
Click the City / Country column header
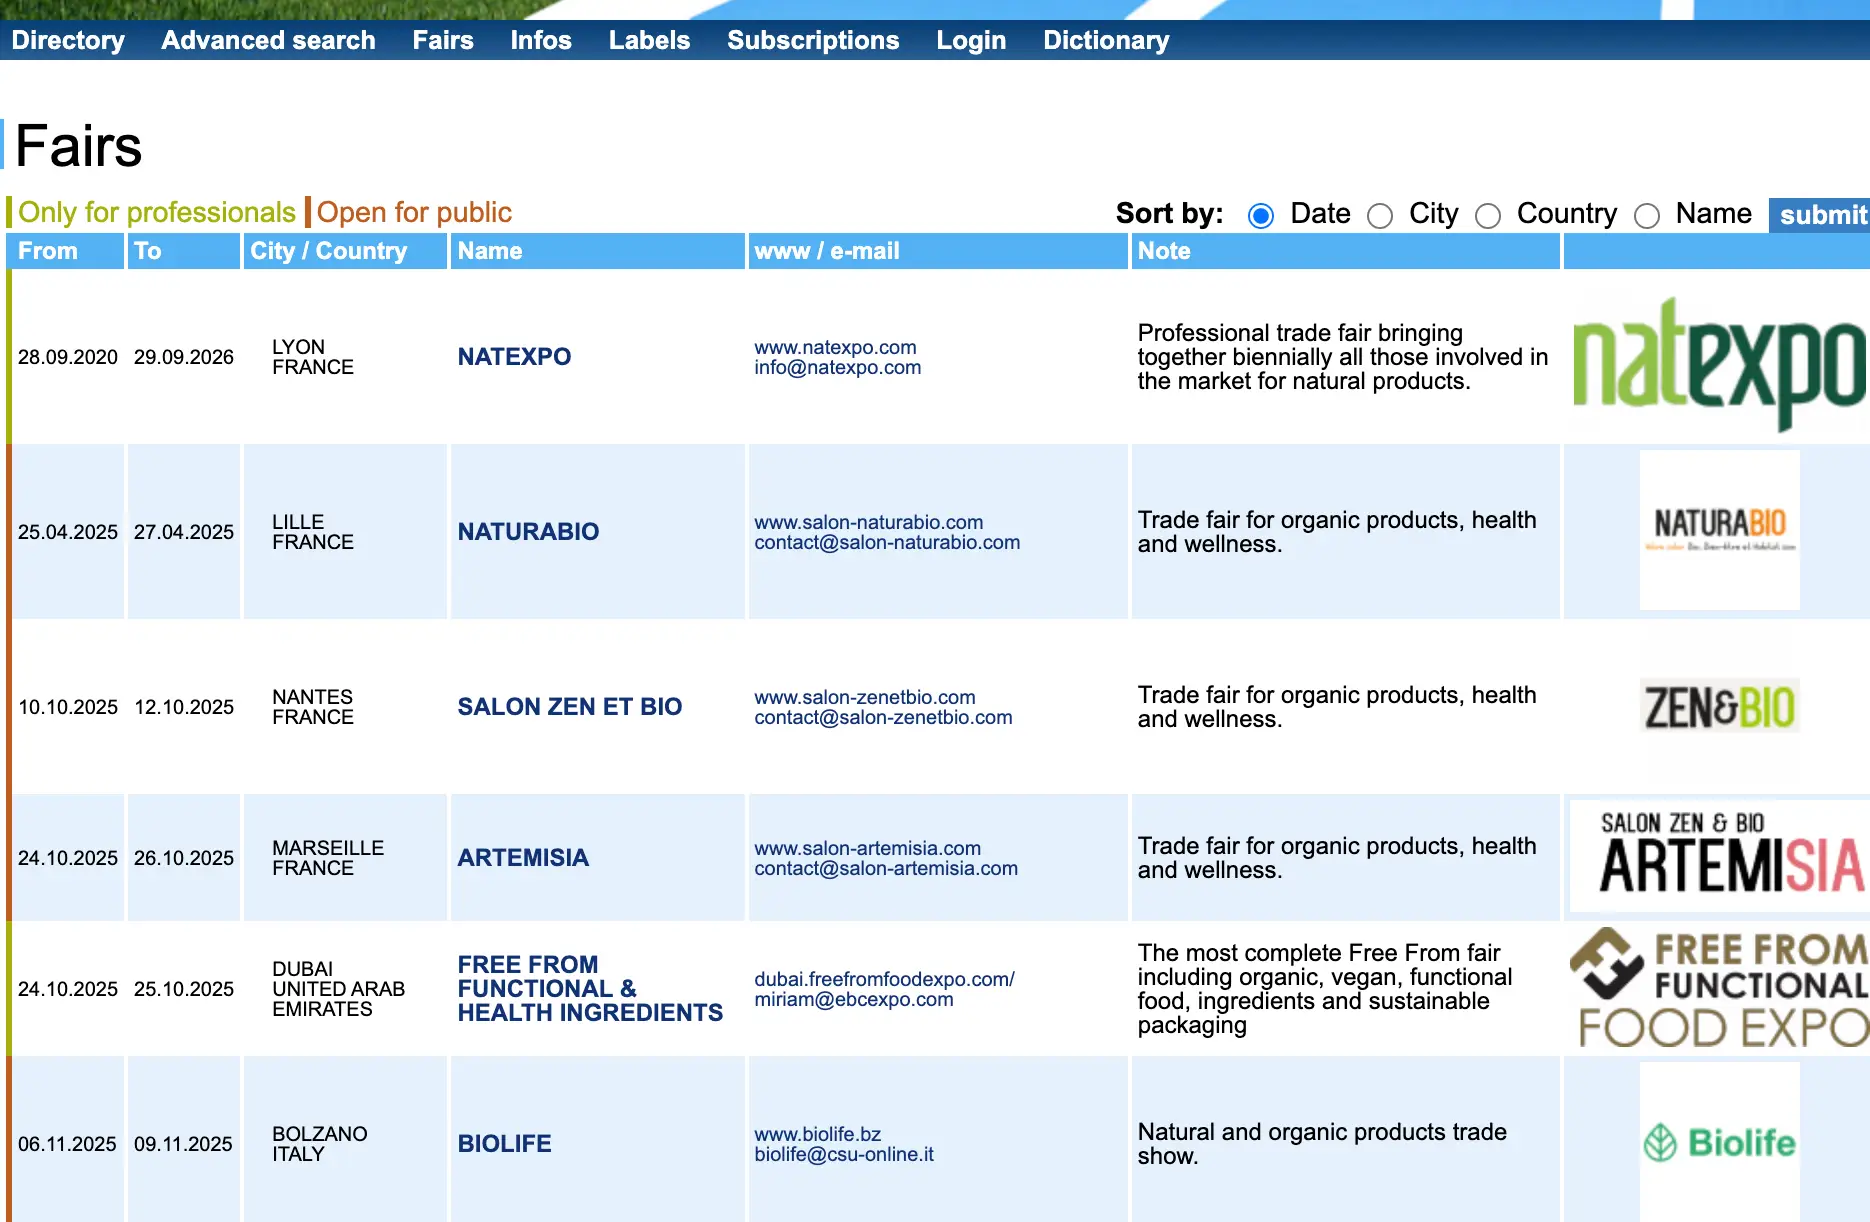345,251
